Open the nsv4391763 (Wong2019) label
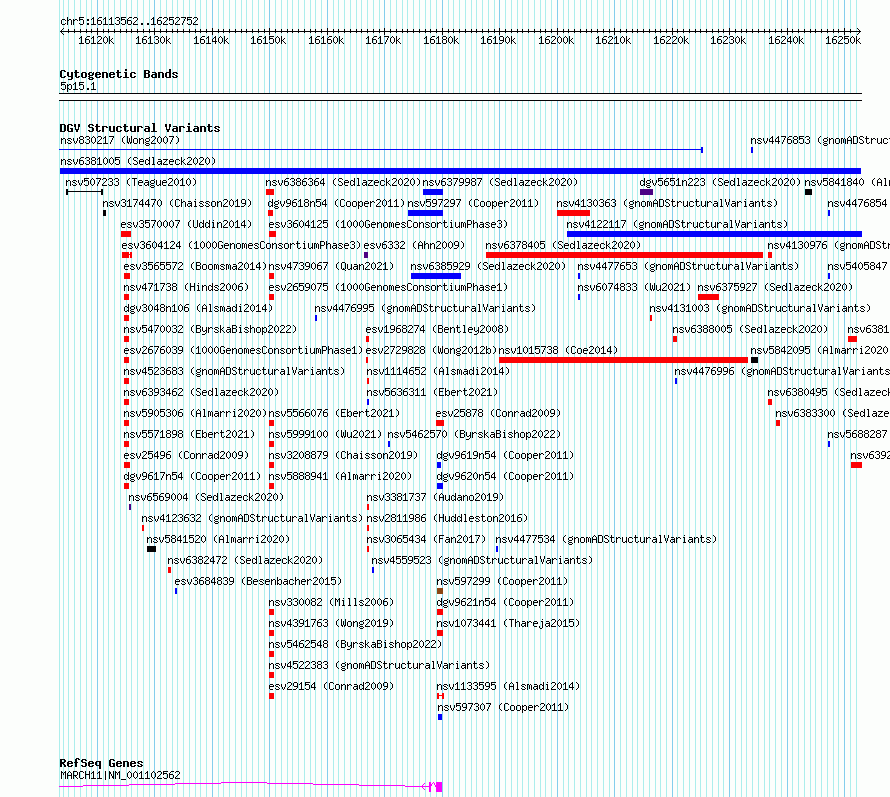The image size is (890, 797). point(331,623)
